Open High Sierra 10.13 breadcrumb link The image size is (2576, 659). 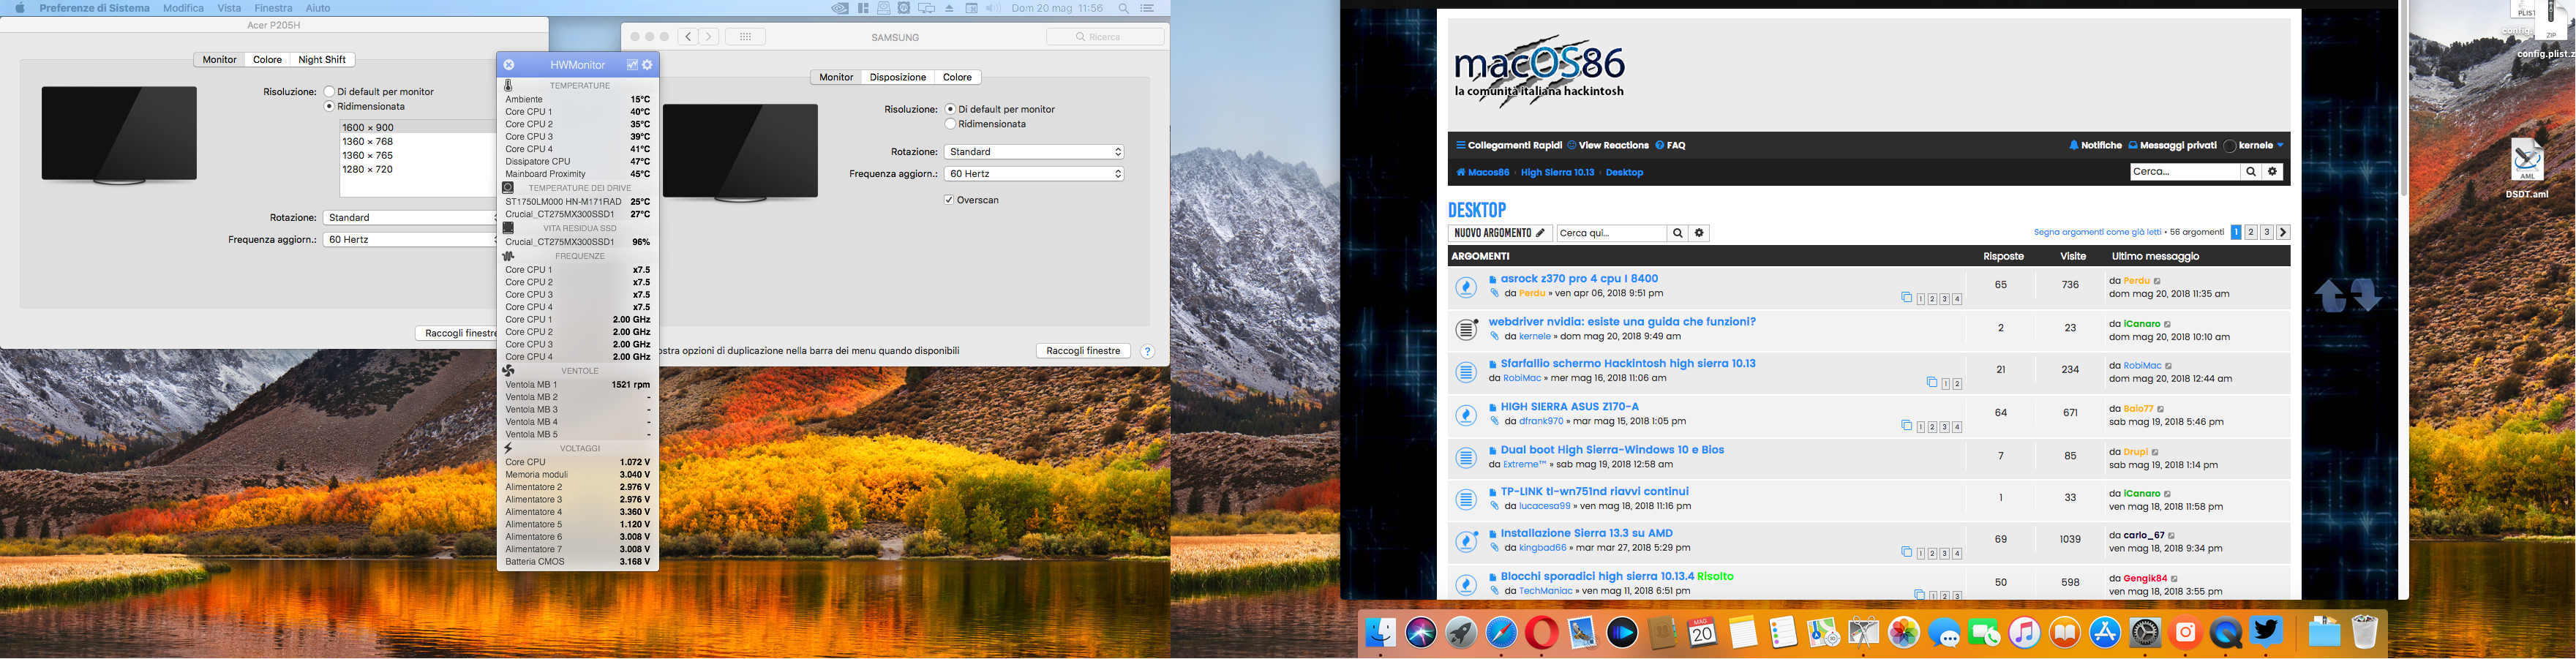[x=1557, y=173]
